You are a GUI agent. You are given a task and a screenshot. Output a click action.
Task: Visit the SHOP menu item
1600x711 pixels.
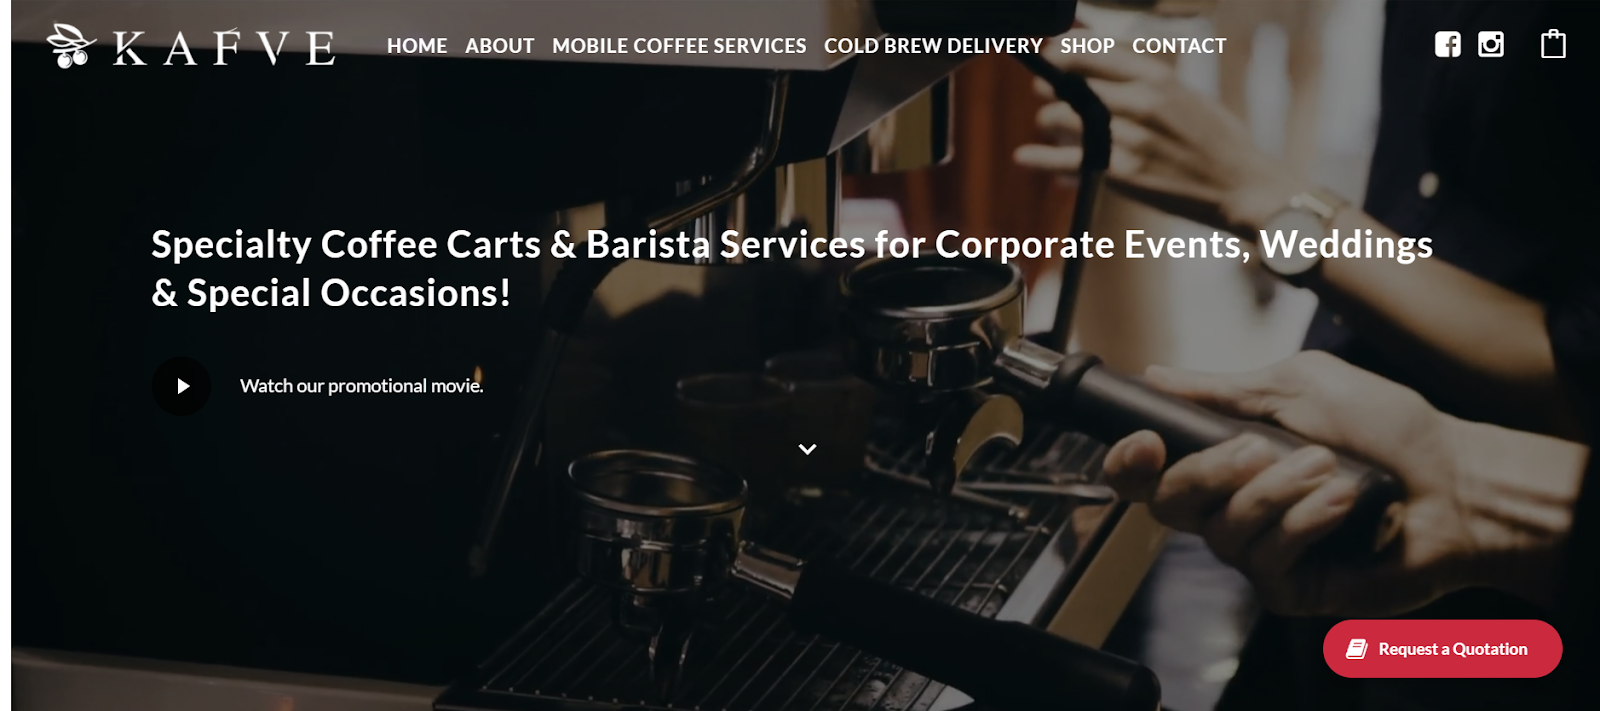click(x=1087, y=46)
